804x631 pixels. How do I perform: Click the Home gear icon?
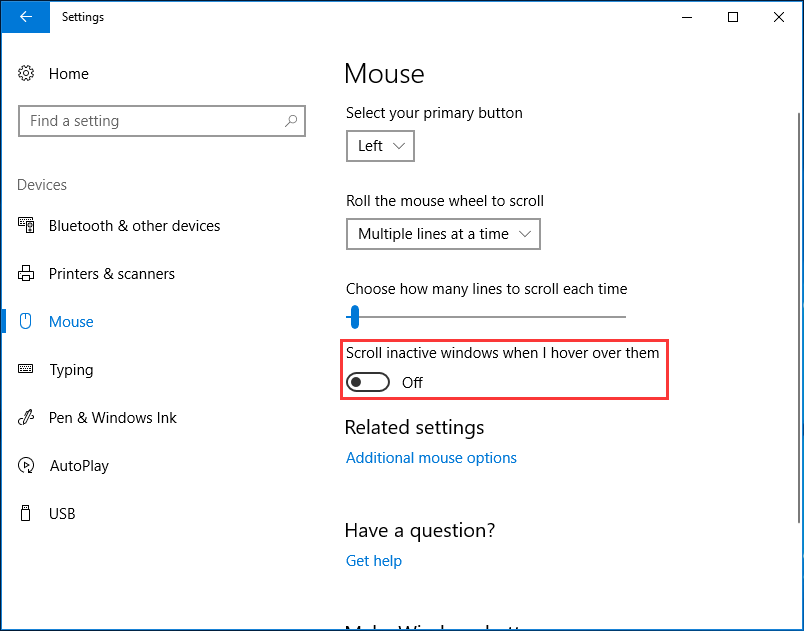[x=27, y=73]
